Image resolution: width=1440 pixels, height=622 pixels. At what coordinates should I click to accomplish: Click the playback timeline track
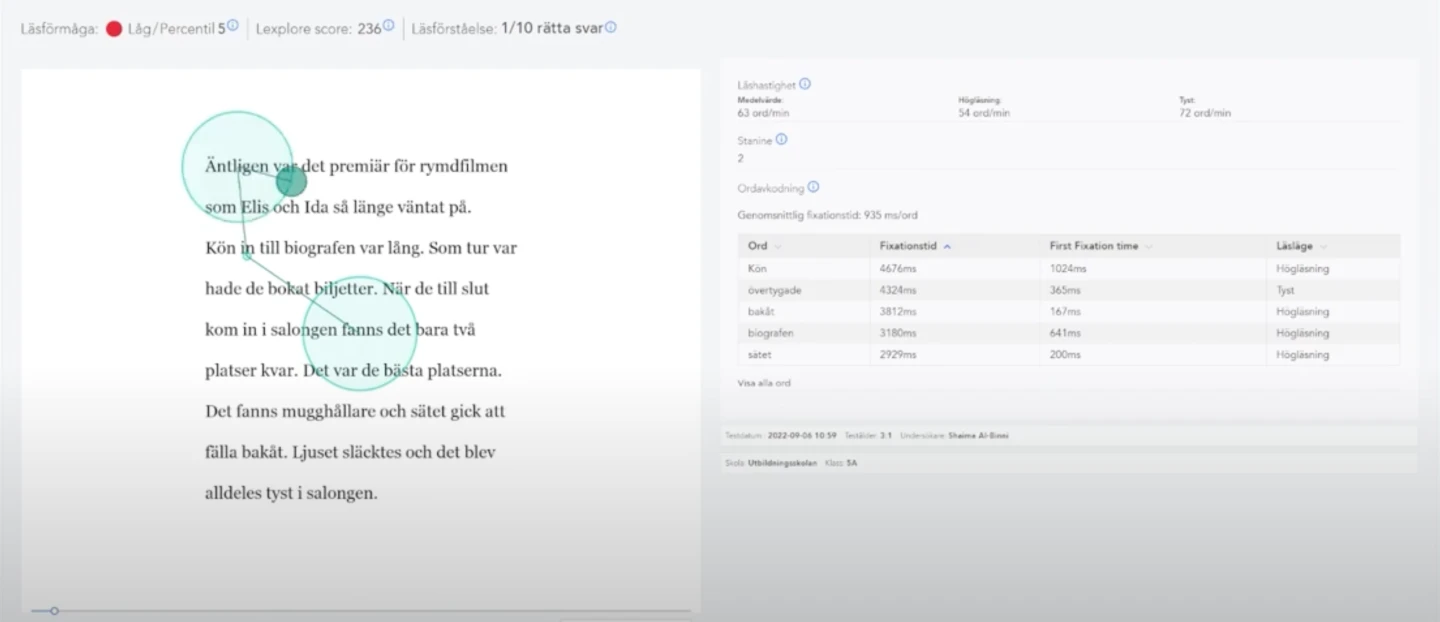point(361,610)
